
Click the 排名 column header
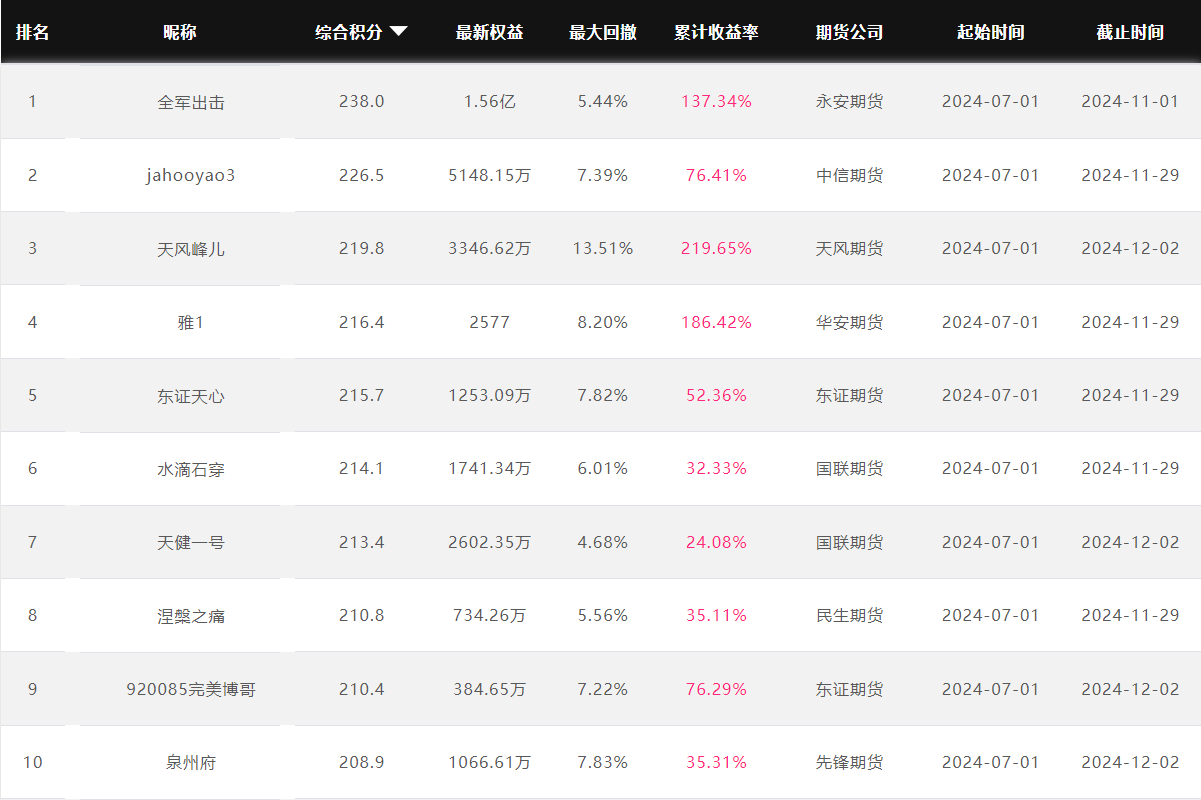tap(32, 32)
